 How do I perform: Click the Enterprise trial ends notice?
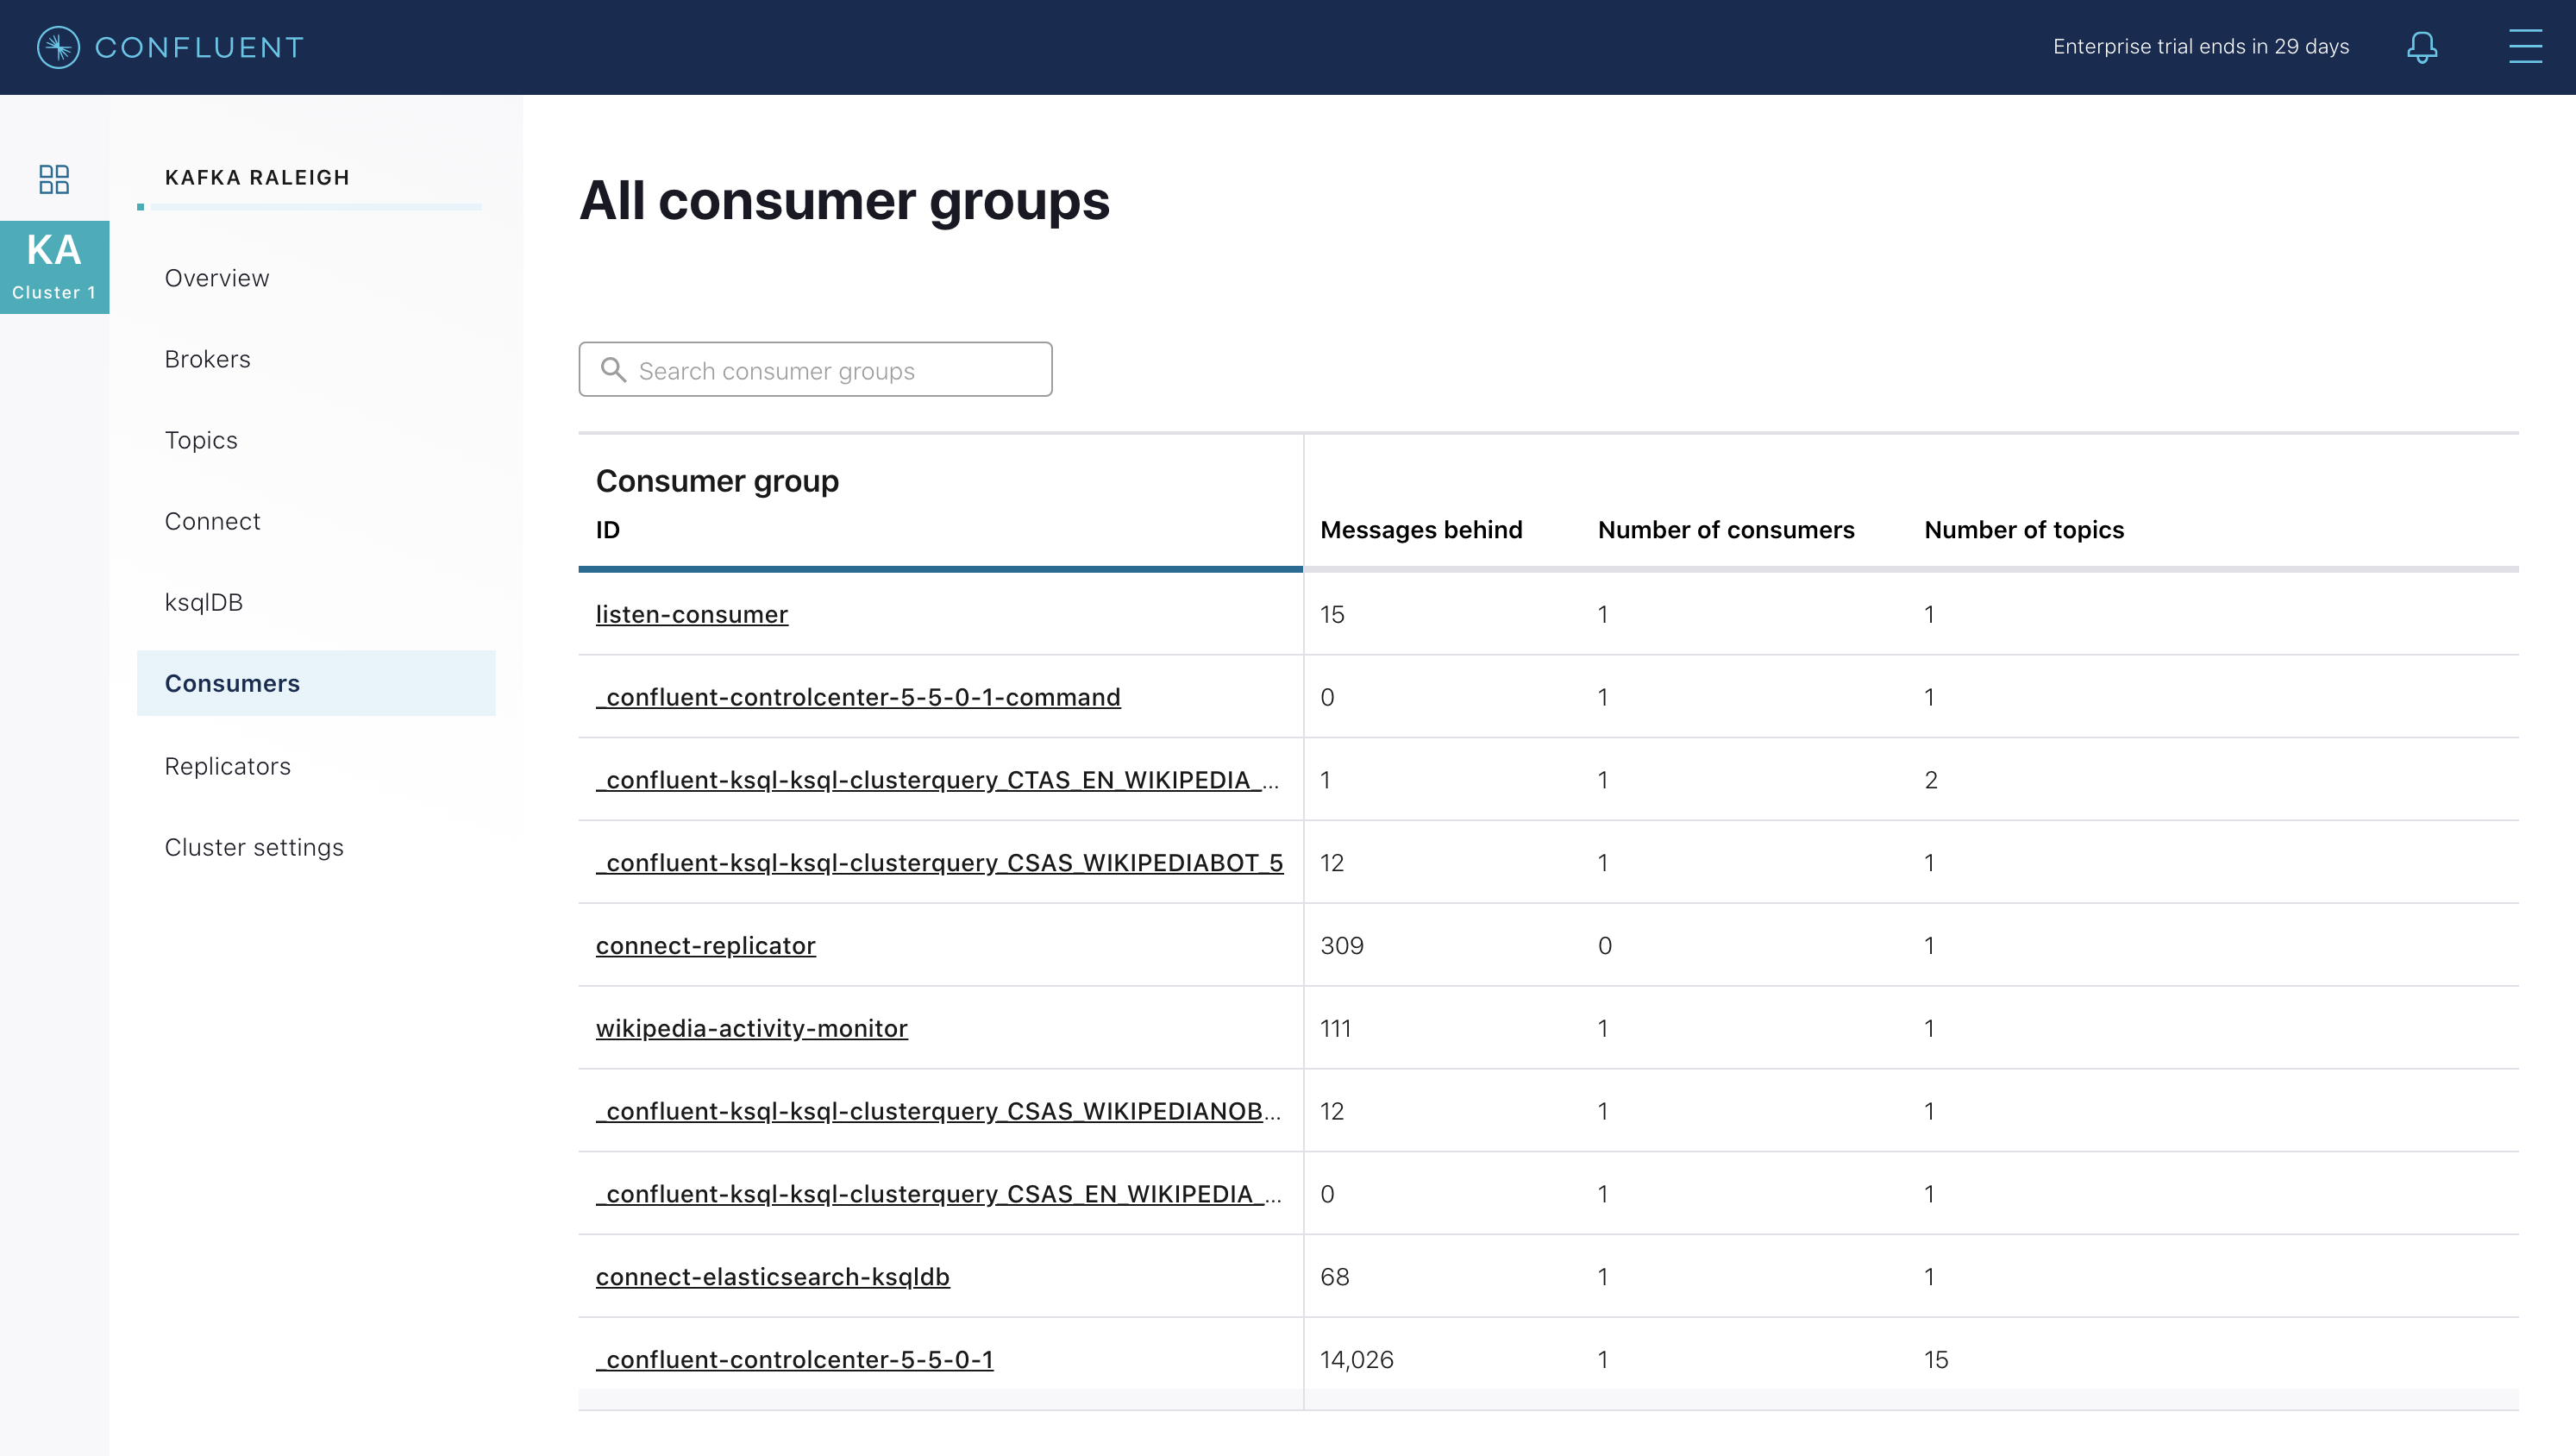click(x=2201, y=46)
